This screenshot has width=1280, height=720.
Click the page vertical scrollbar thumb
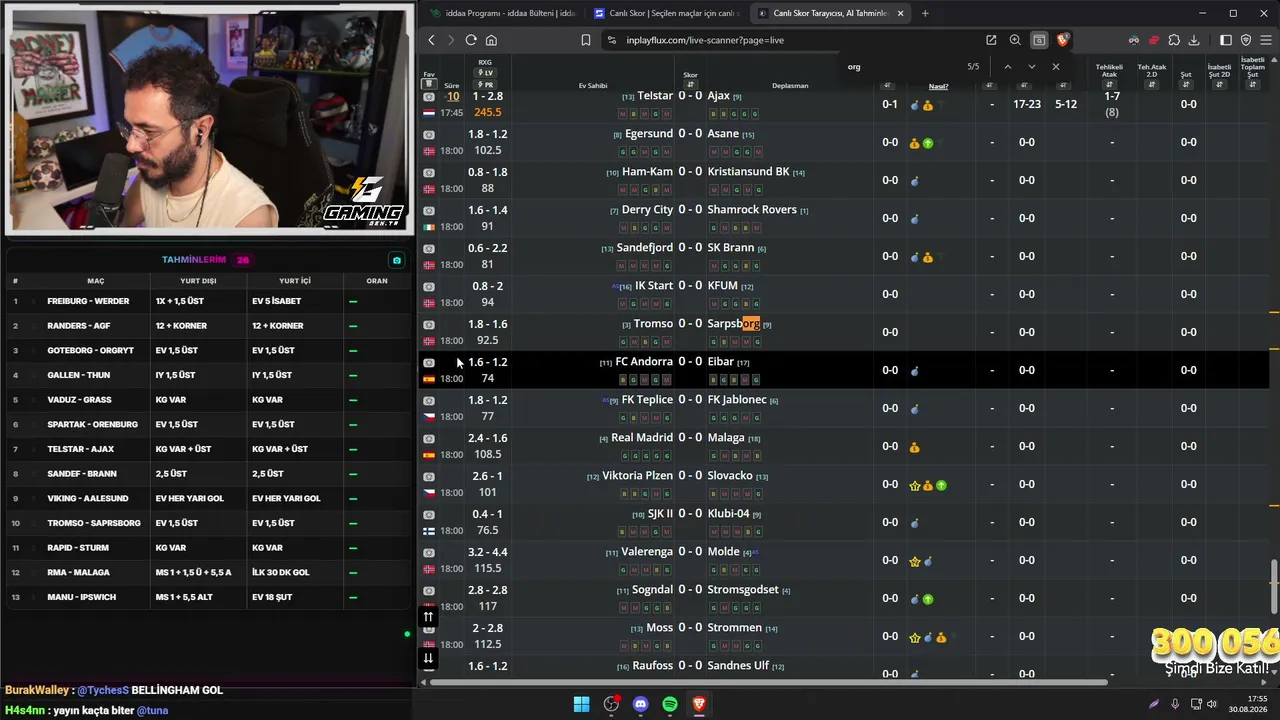(1274, 587)
